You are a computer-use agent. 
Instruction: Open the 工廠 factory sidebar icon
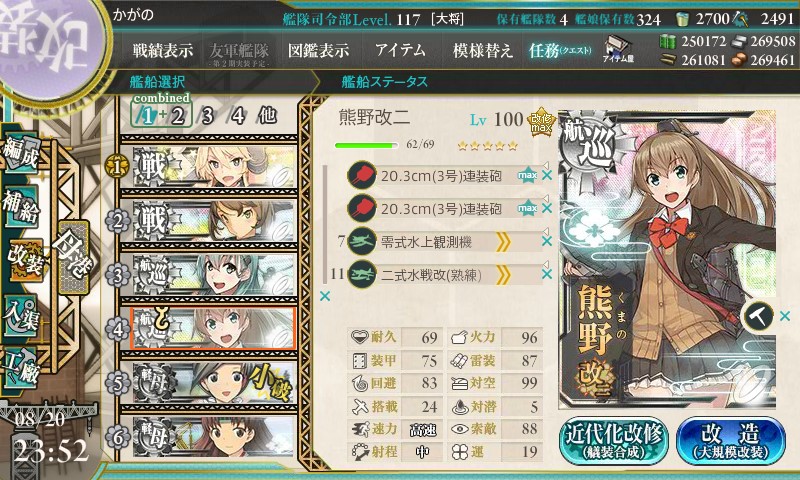point(21,367)
